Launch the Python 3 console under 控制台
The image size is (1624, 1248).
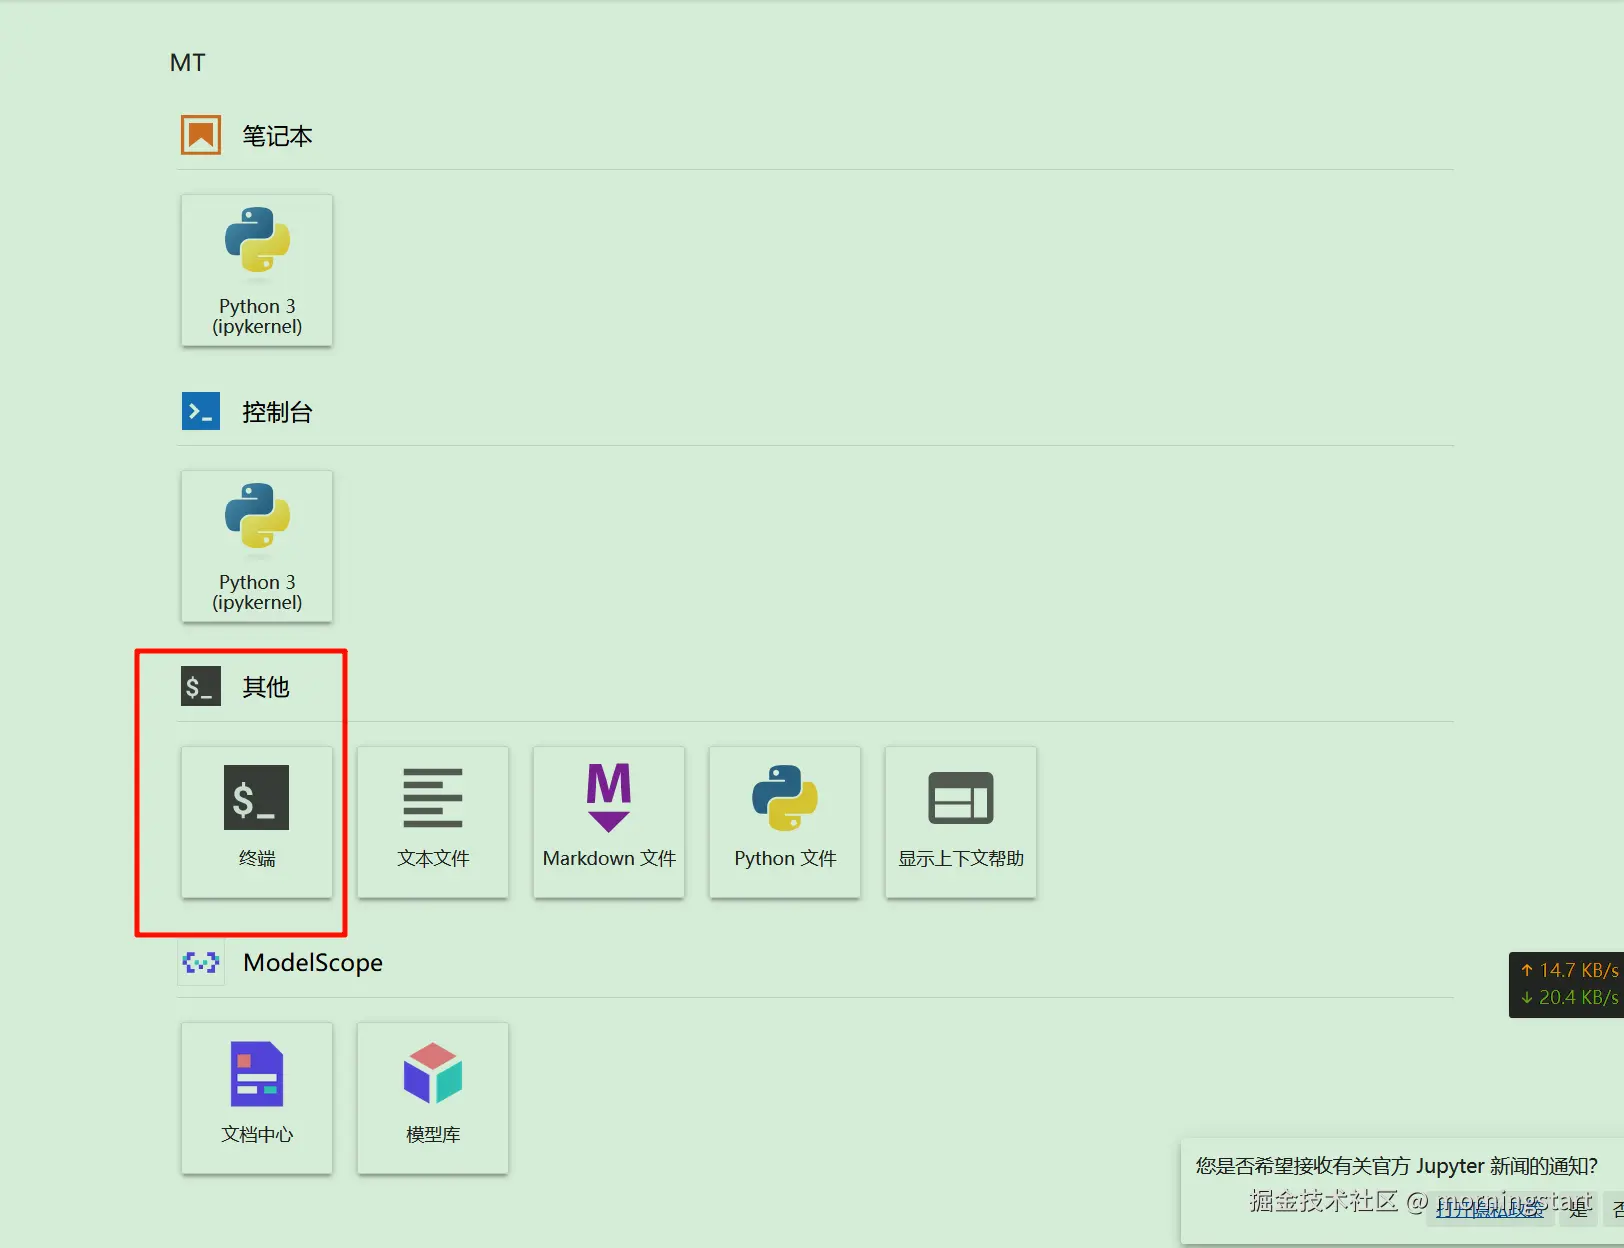pyautogui.click(x=256, y=546)
